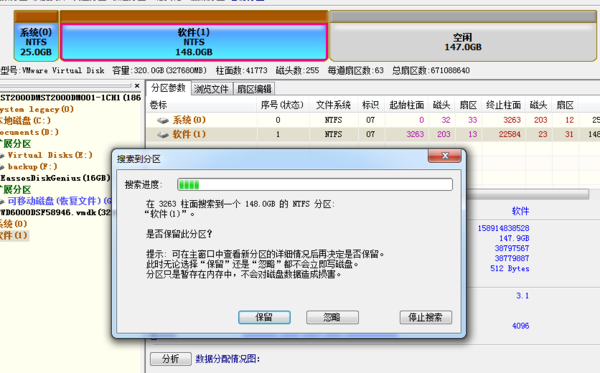Close the 搜索到分区 dialog

click(445, 156)
